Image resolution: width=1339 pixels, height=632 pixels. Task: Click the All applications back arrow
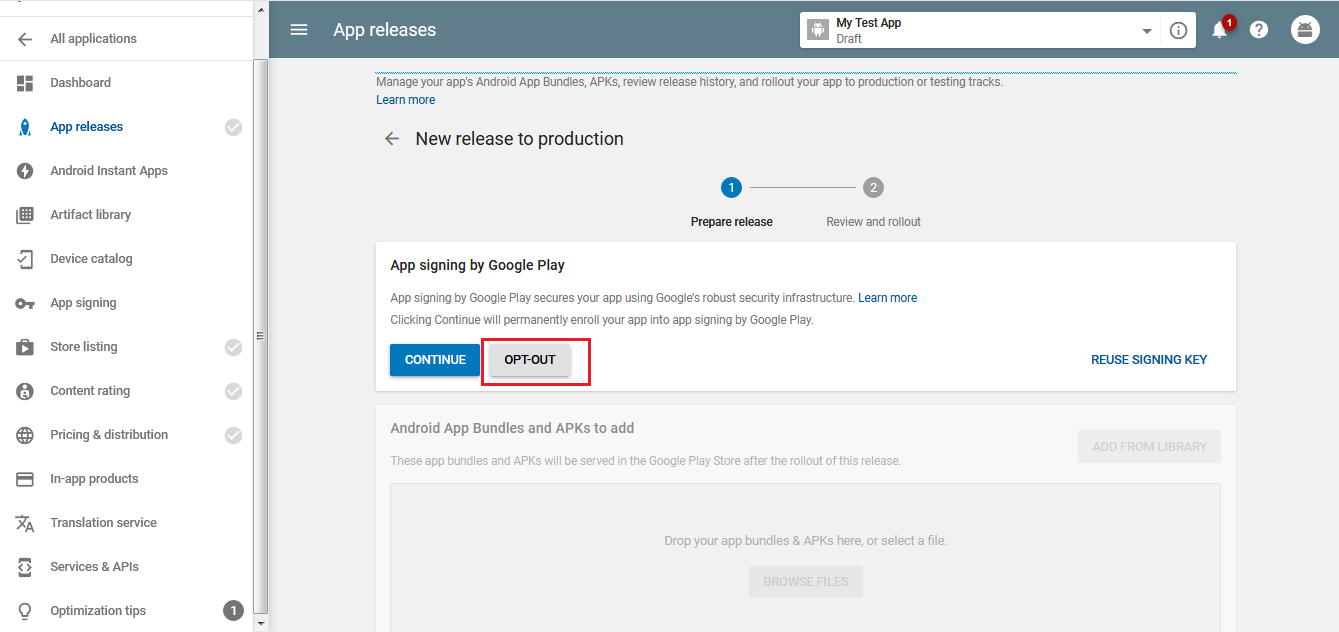(25, 39)
